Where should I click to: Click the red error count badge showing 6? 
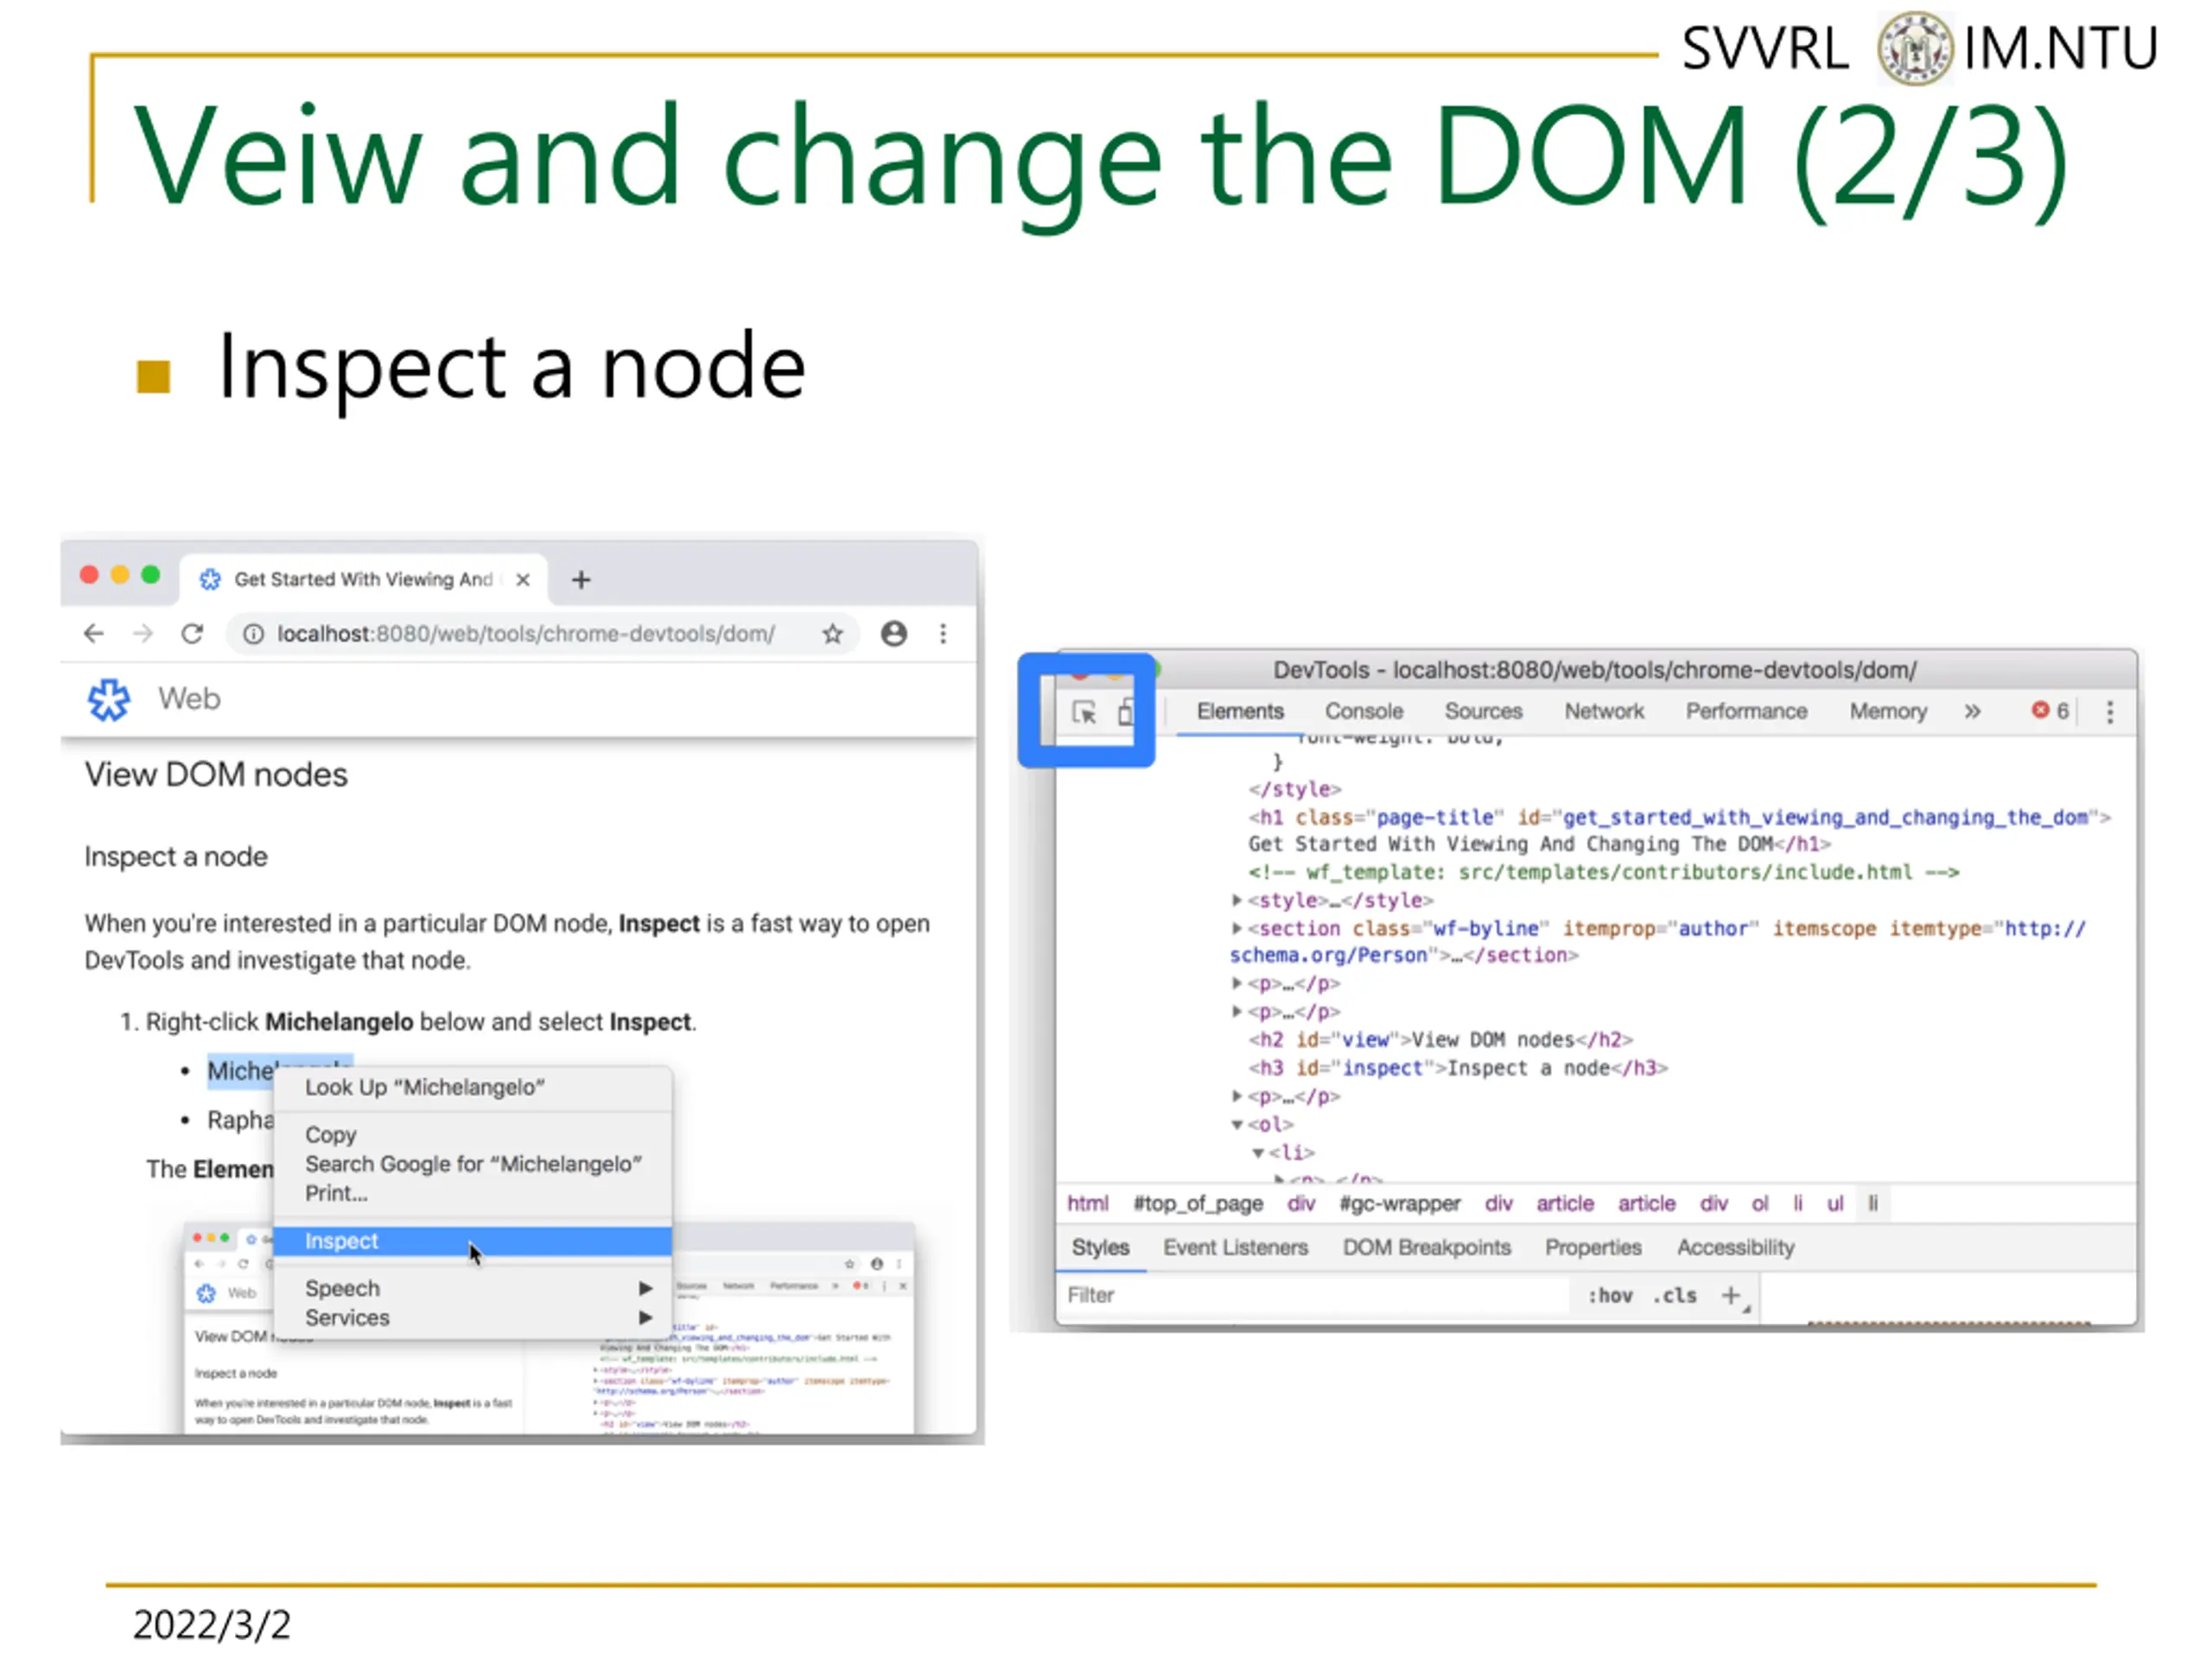(2050, 711)
